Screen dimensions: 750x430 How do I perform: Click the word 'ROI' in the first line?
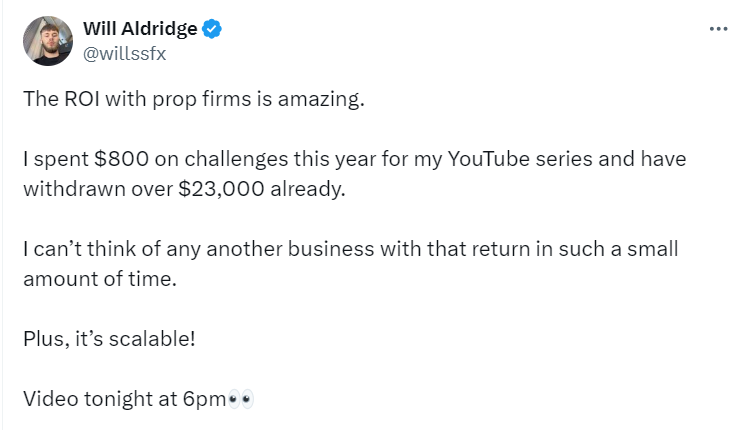(x=77, y=100)
